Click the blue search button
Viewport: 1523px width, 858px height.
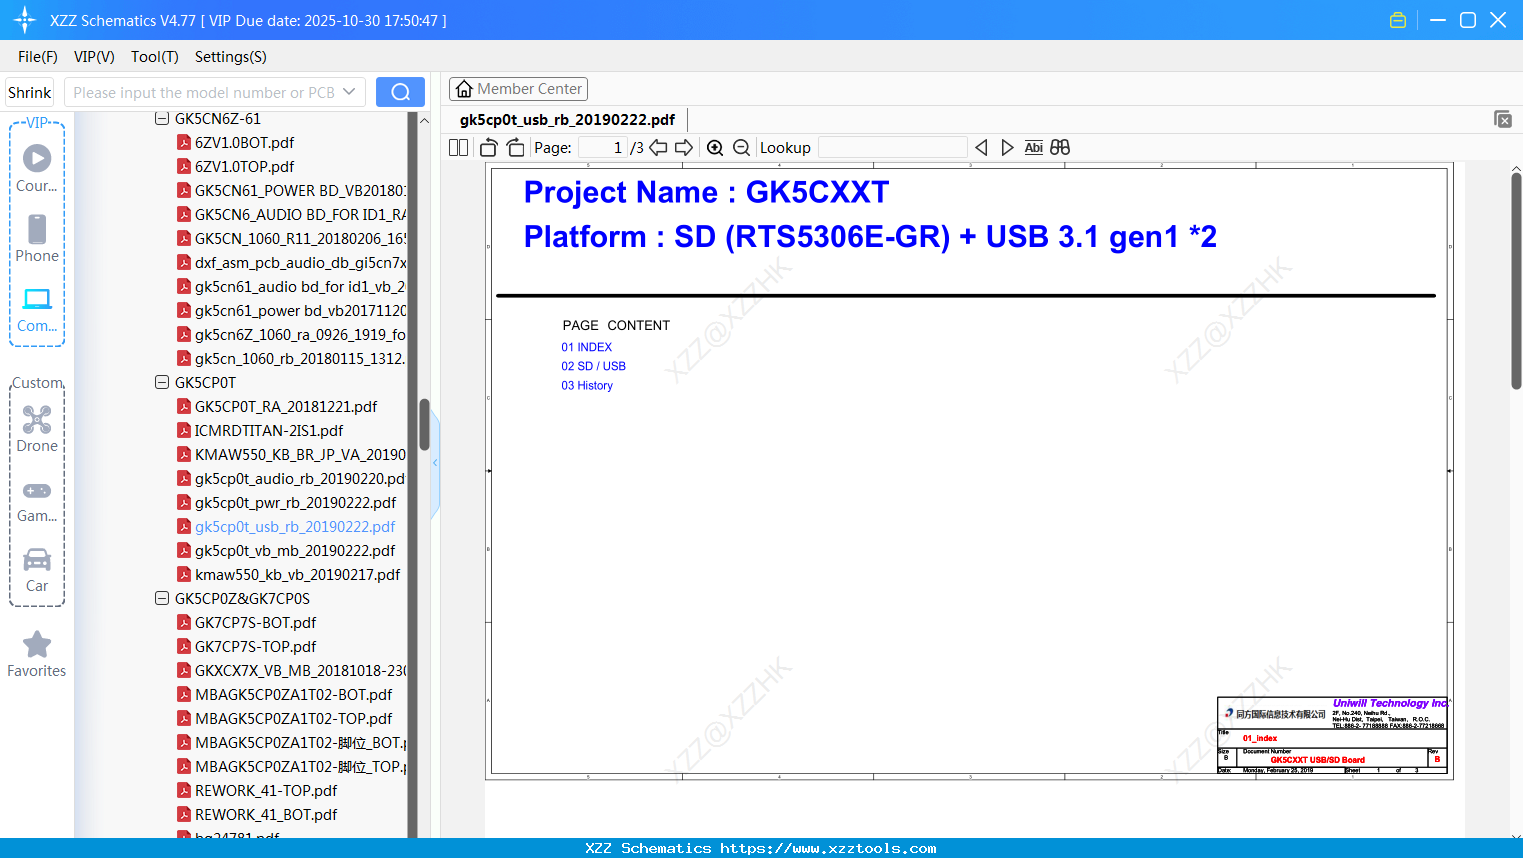tap(400, 92)
